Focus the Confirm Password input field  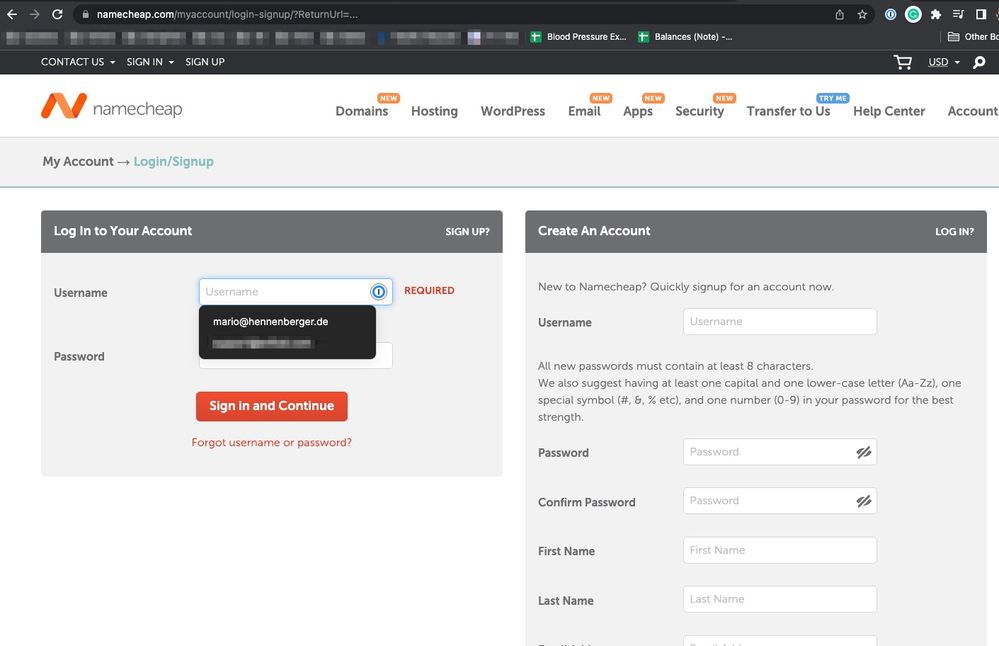click(x=780, y=501)
